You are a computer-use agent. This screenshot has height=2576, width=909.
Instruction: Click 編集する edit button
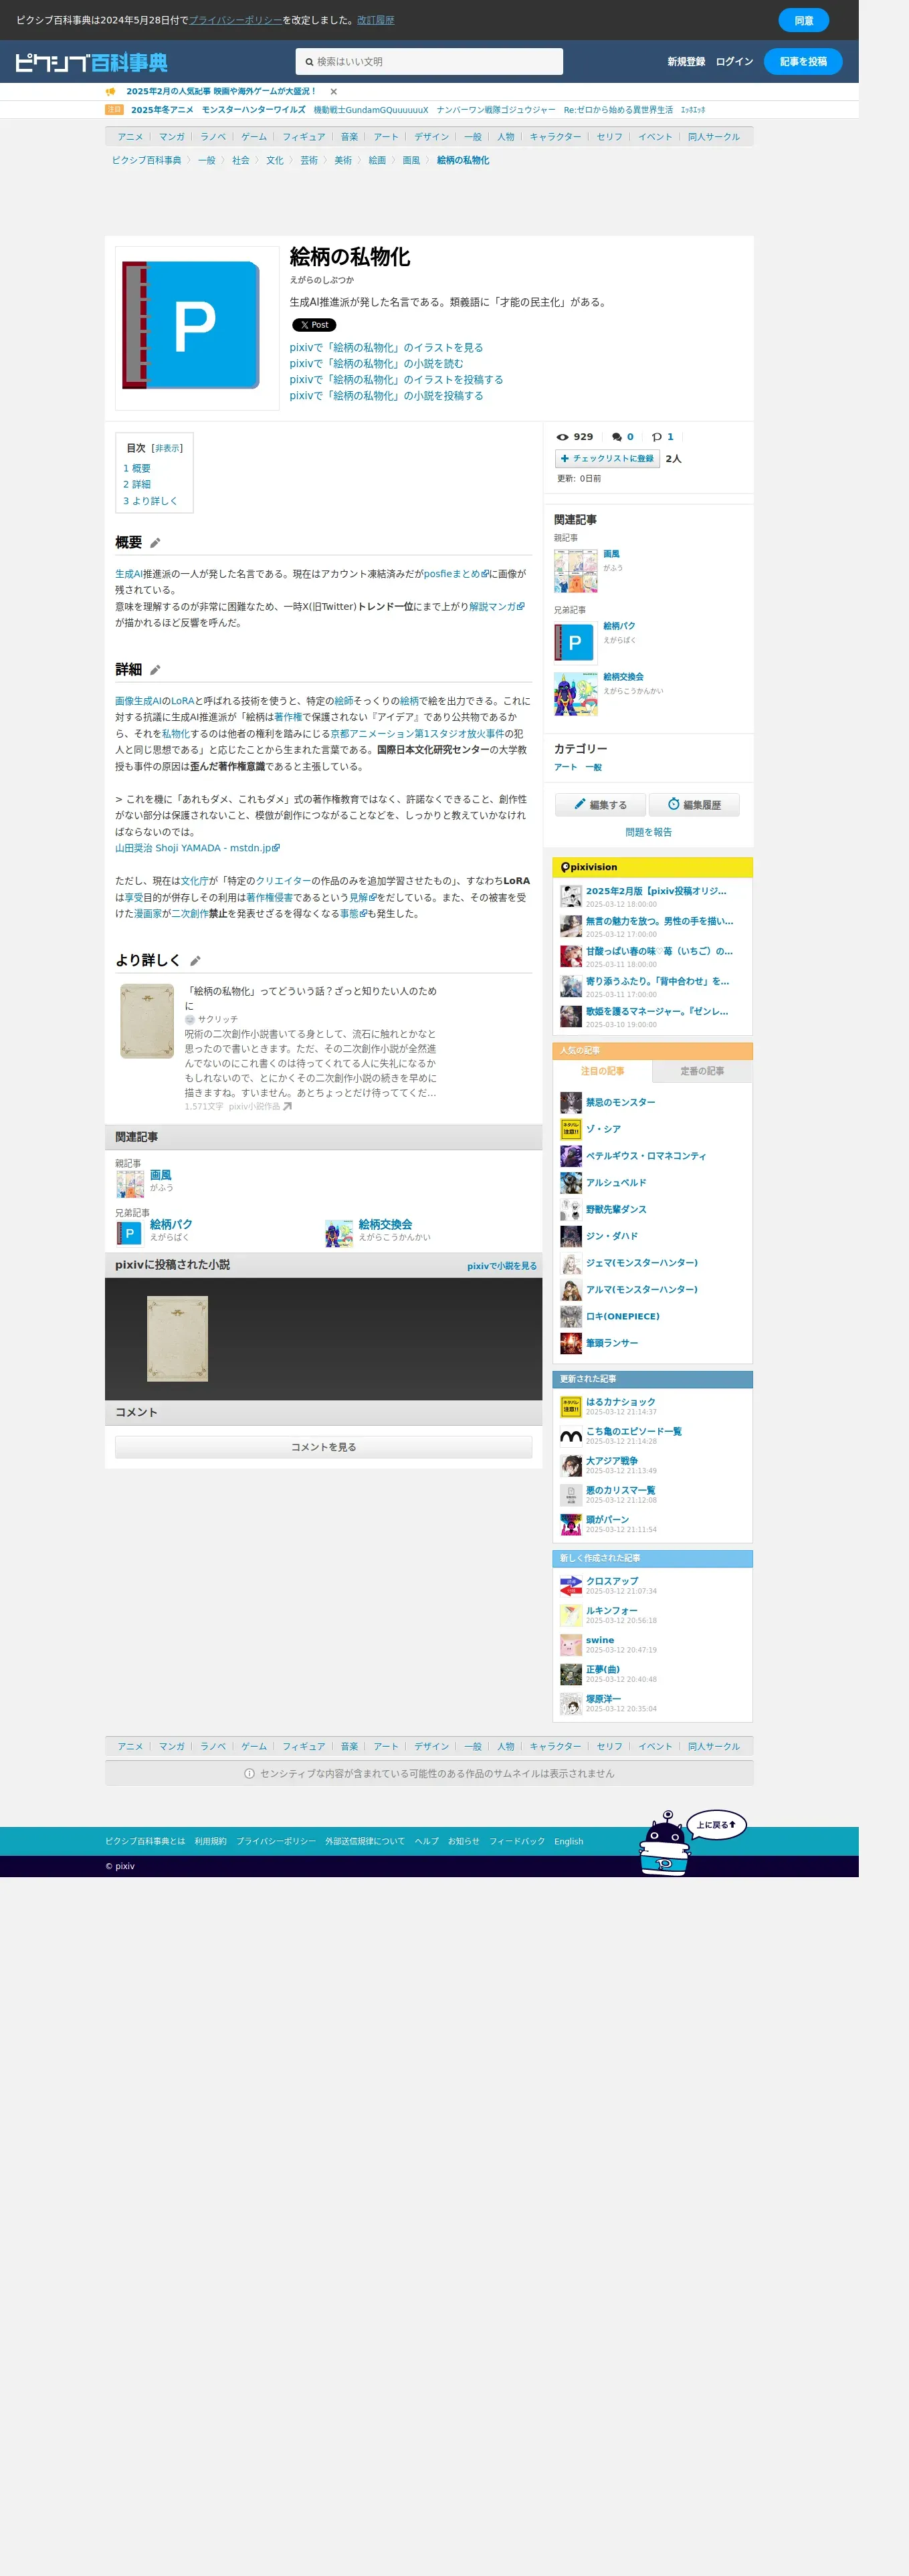point(600,805)
